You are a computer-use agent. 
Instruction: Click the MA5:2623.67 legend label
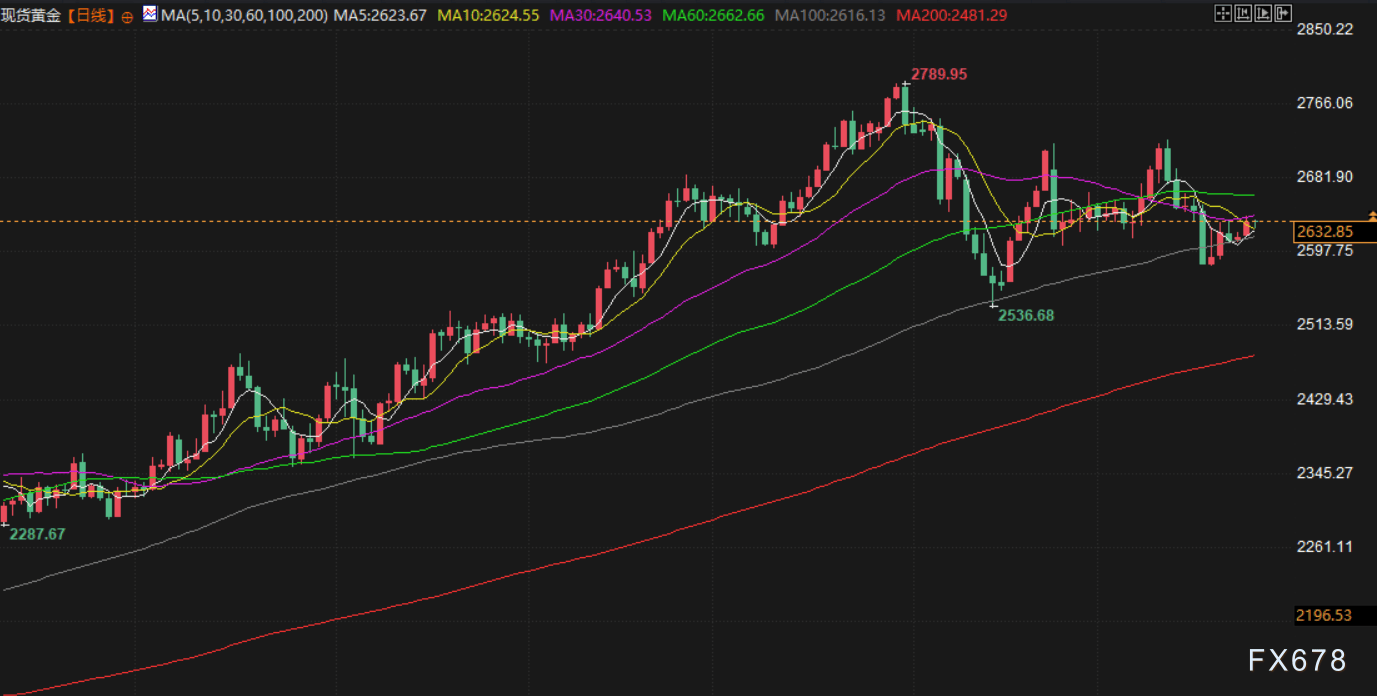click(x=380, y=16)
